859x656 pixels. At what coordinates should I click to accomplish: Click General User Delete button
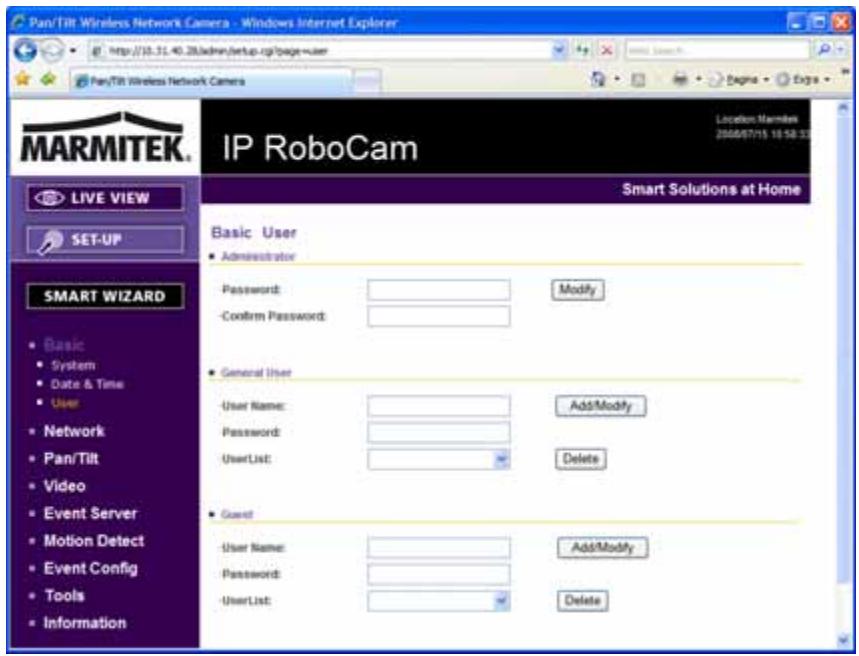(x=581, y=459)
